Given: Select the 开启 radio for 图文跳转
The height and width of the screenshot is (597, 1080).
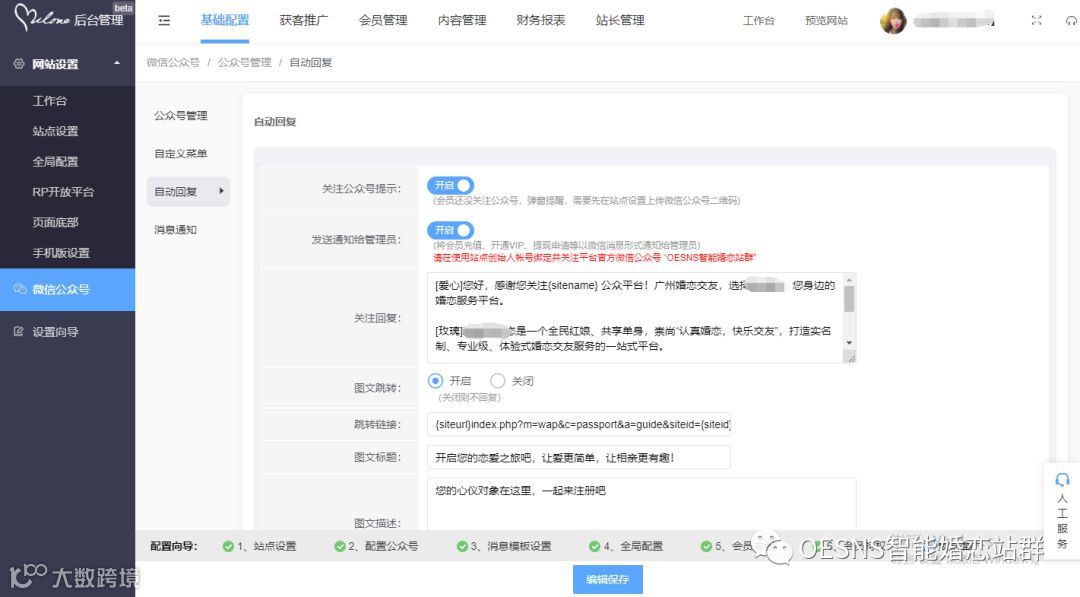Looking at the screenshot, I should click(x=435, y=381).
